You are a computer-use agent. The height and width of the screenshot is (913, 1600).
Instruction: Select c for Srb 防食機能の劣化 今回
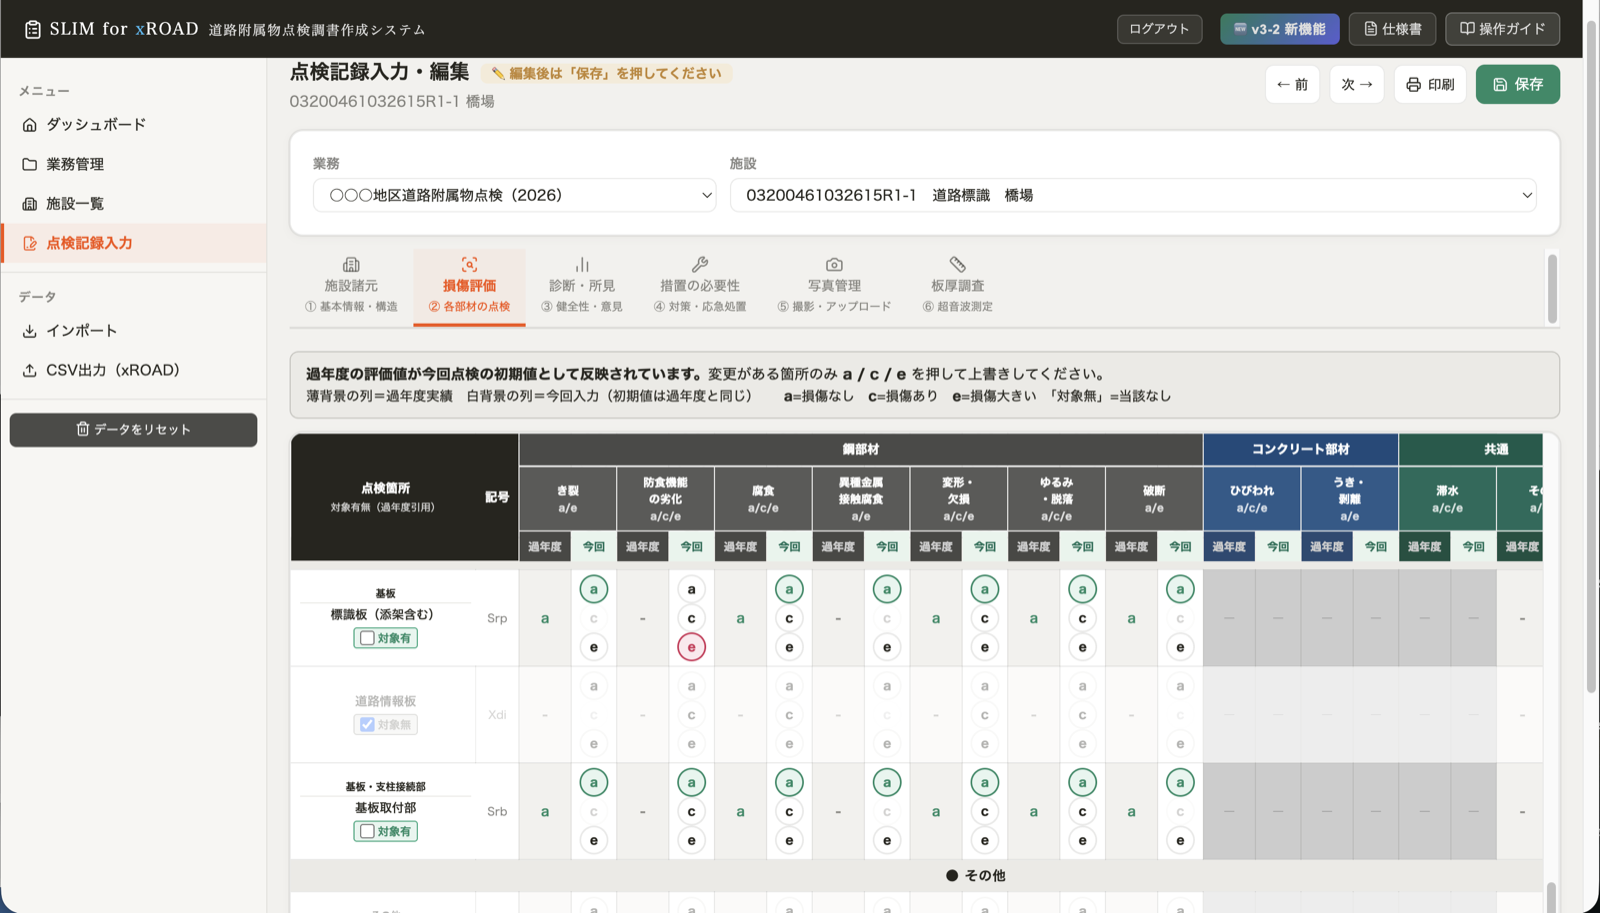(691, 811)
